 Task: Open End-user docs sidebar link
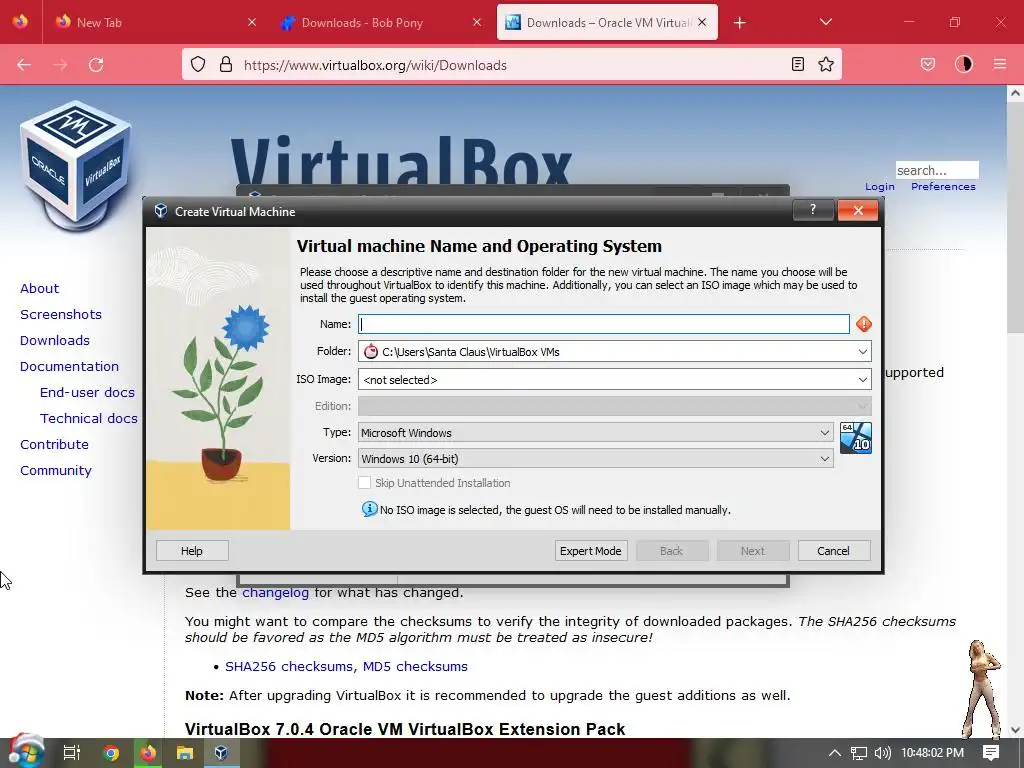[x=88, y=392]
